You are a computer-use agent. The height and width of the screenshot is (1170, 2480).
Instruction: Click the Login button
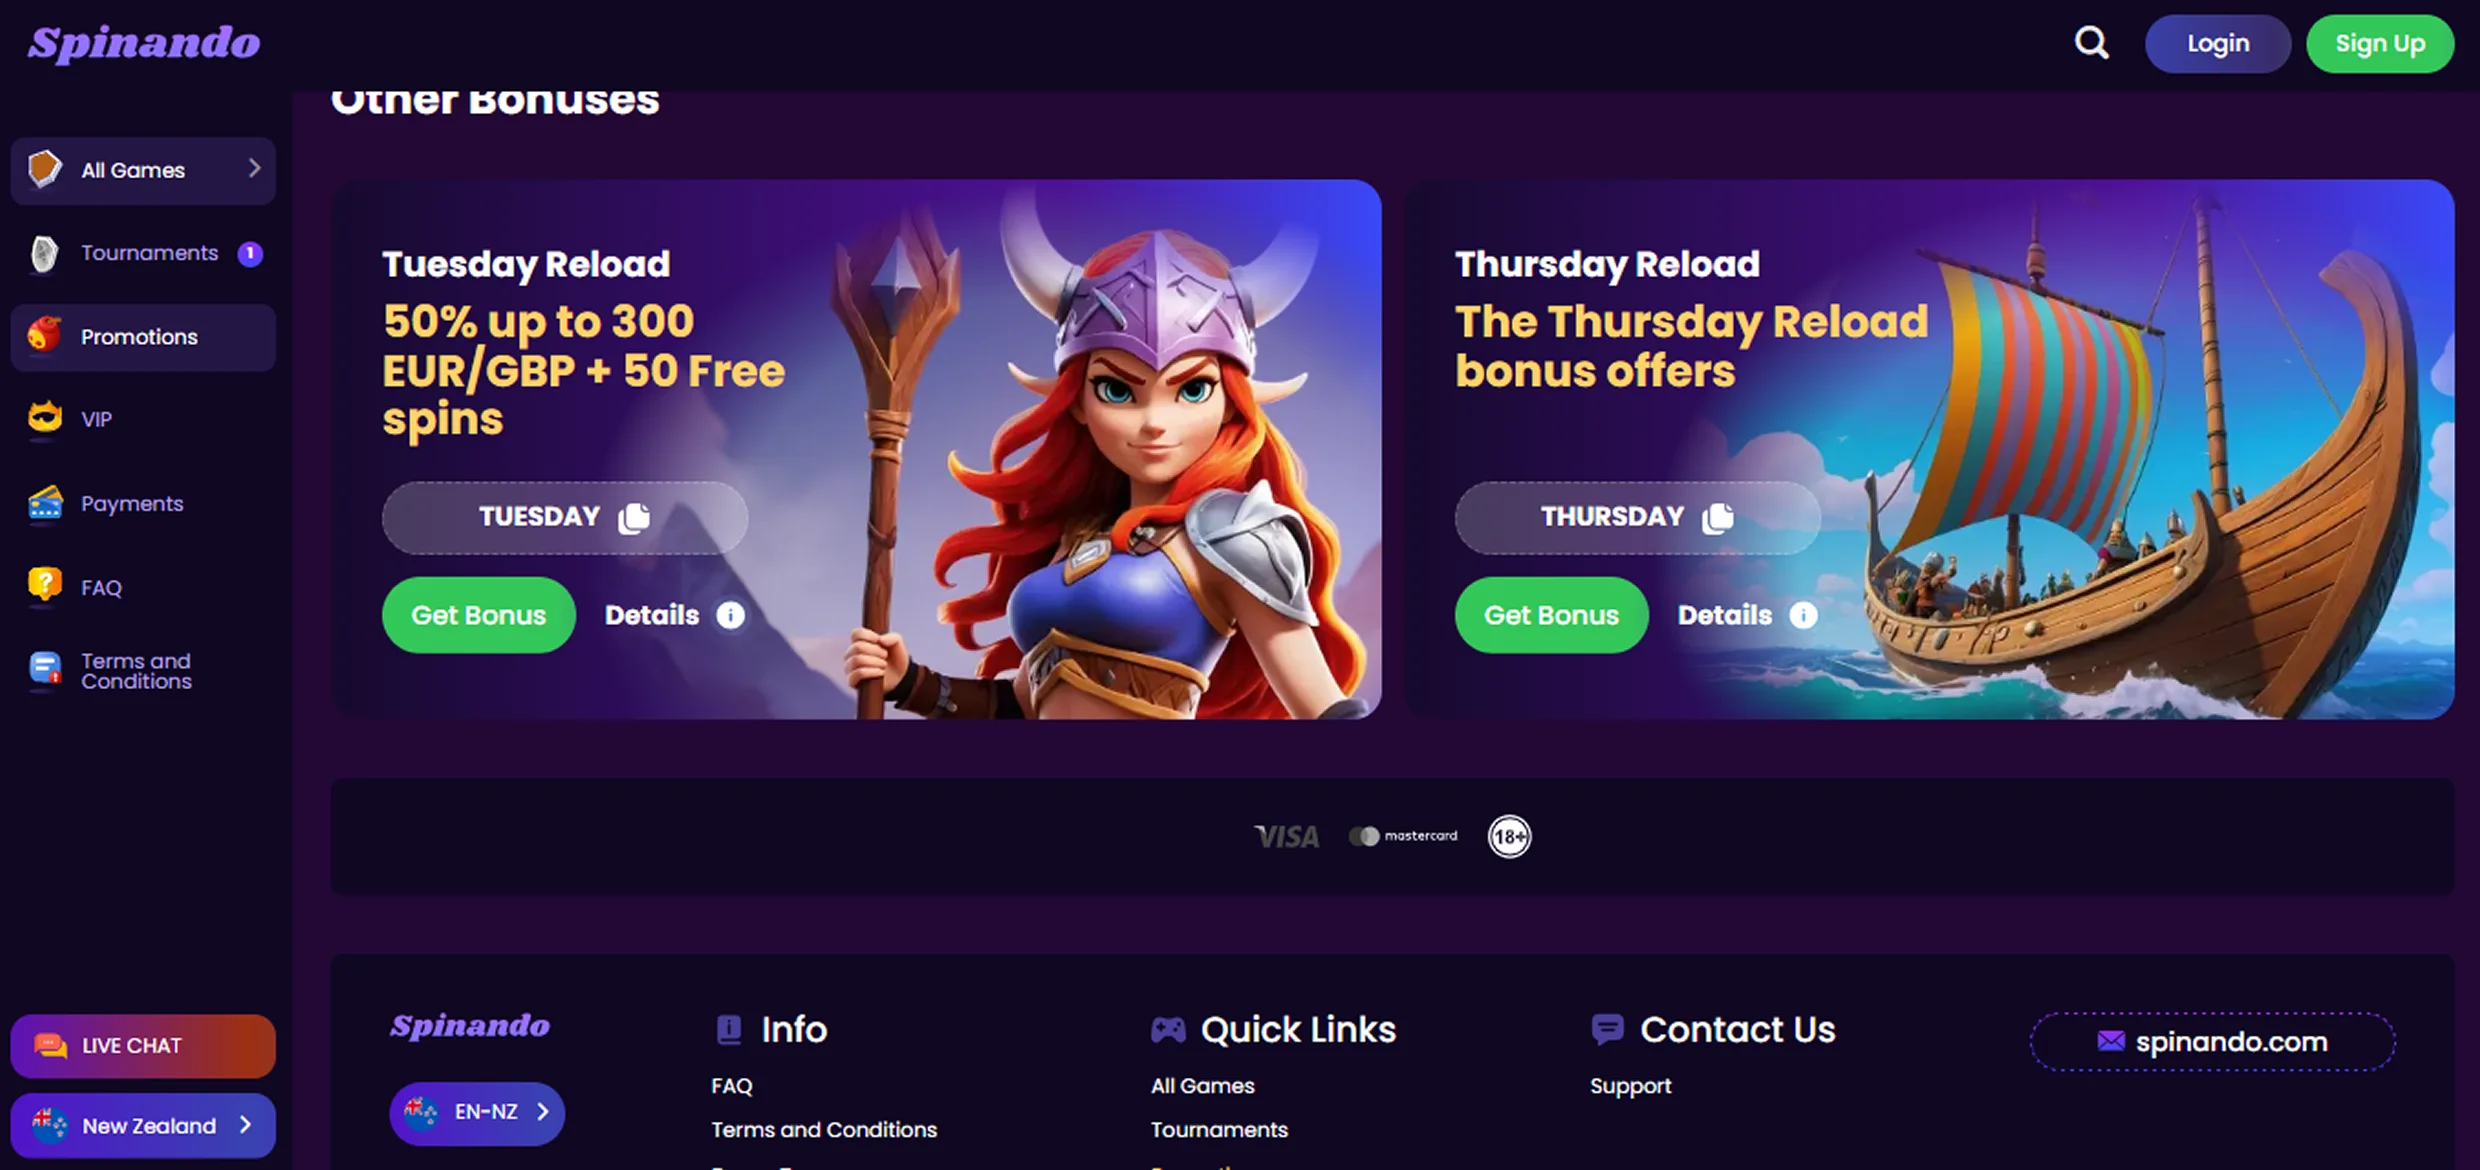(x=2217, y=43)
